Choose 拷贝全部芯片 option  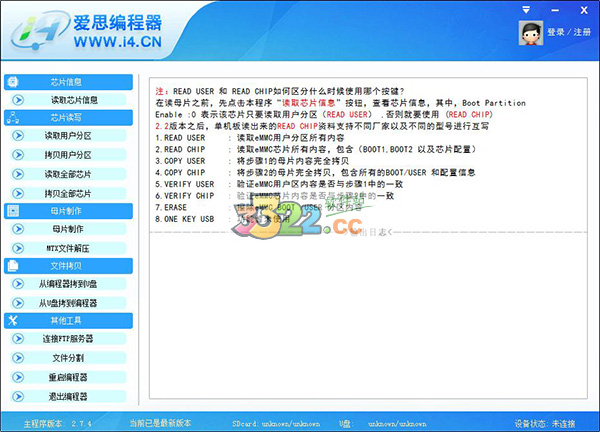(x=68, y=193)
